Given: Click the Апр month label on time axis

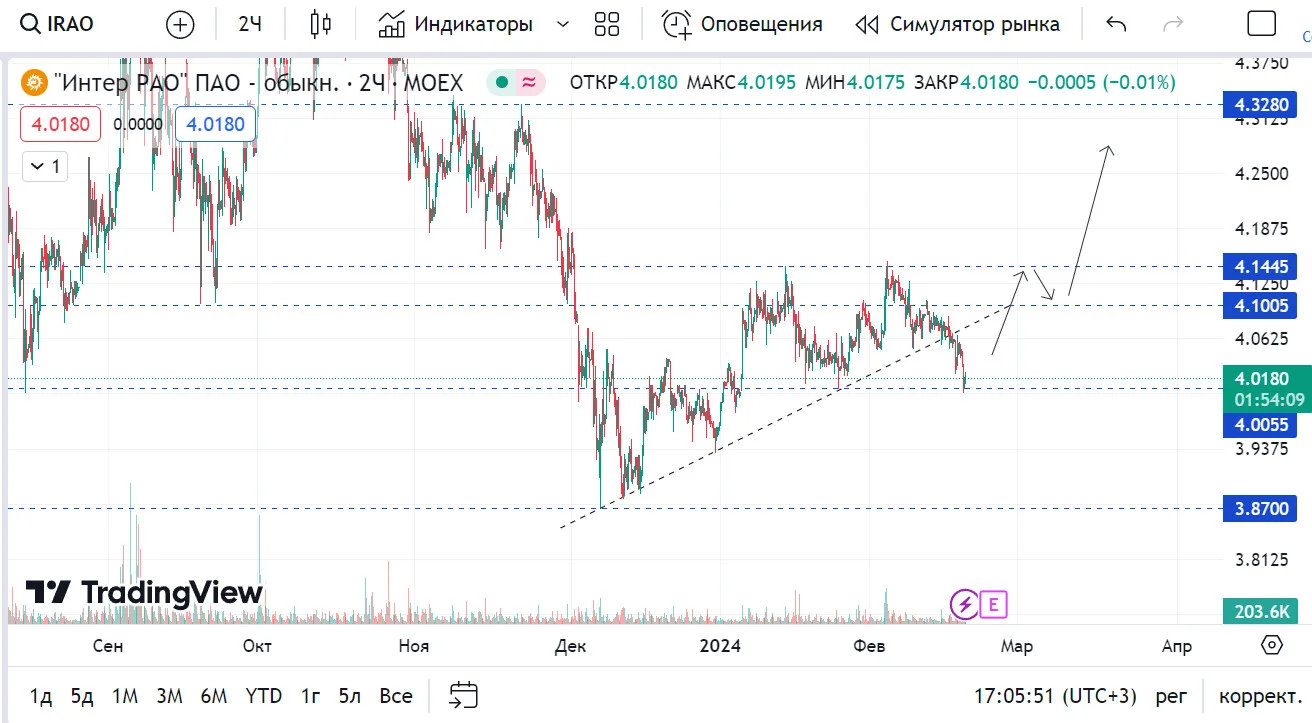Looking at the screenshot, I should 1177,646.
